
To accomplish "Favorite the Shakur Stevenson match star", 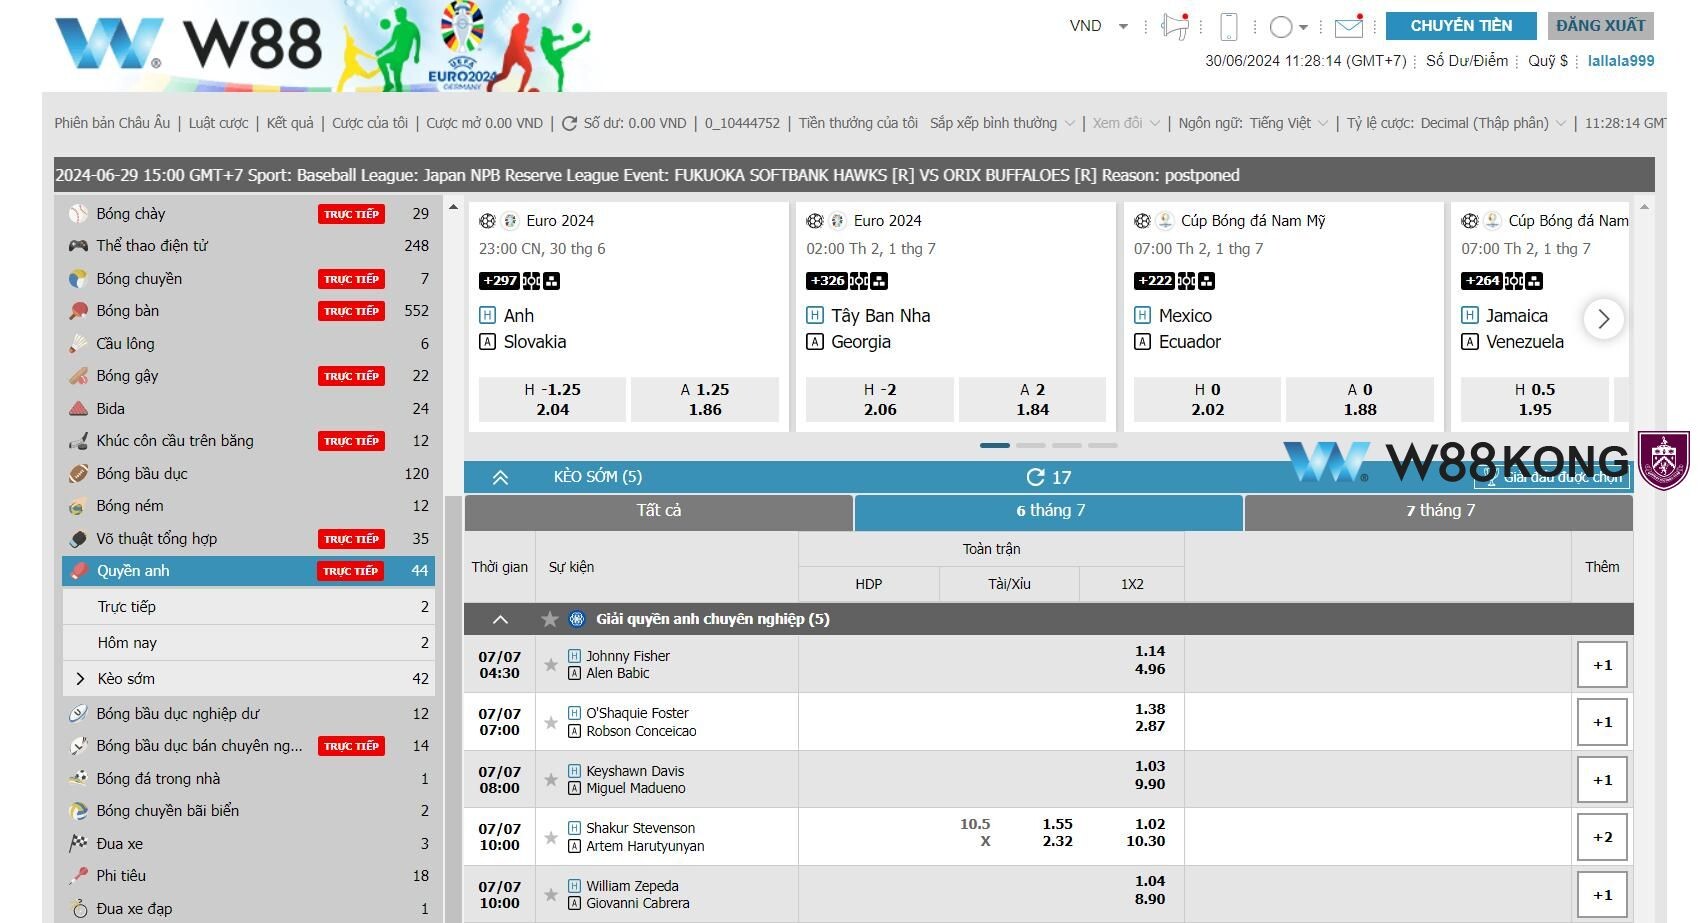I will pos(550,837).
